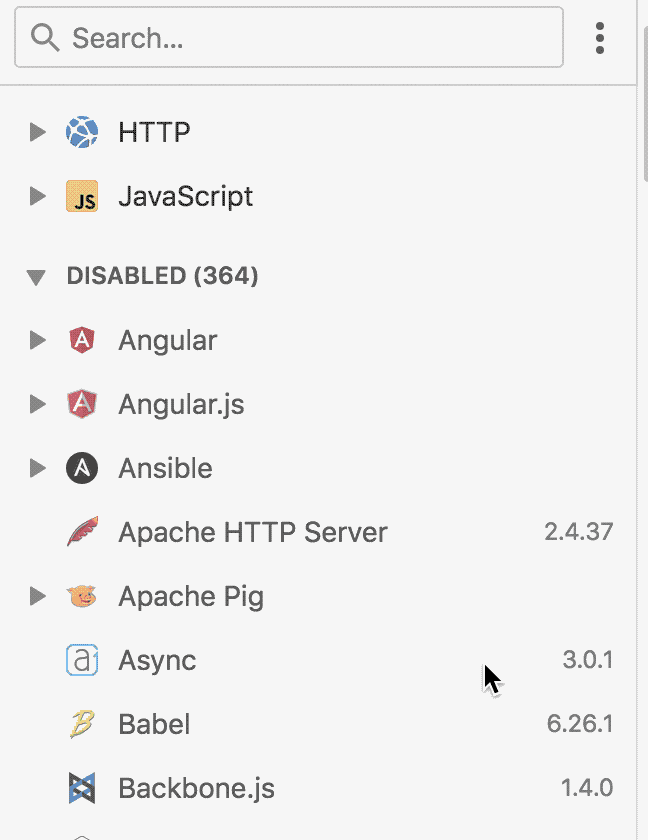
Task: Click the sidebar vertical scrollbar thumb
Action: (x=645, y=104)
